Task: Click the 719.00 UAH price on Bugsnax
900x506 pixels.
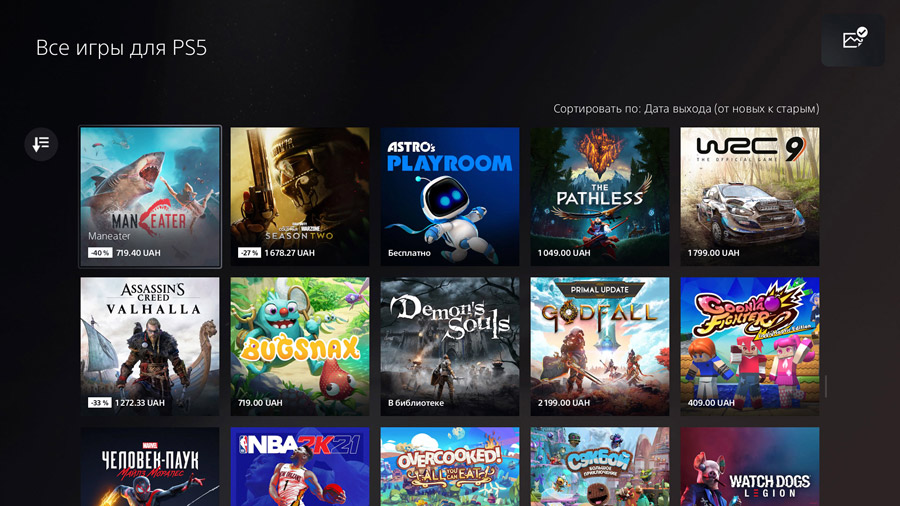Action: coord(260,403)
